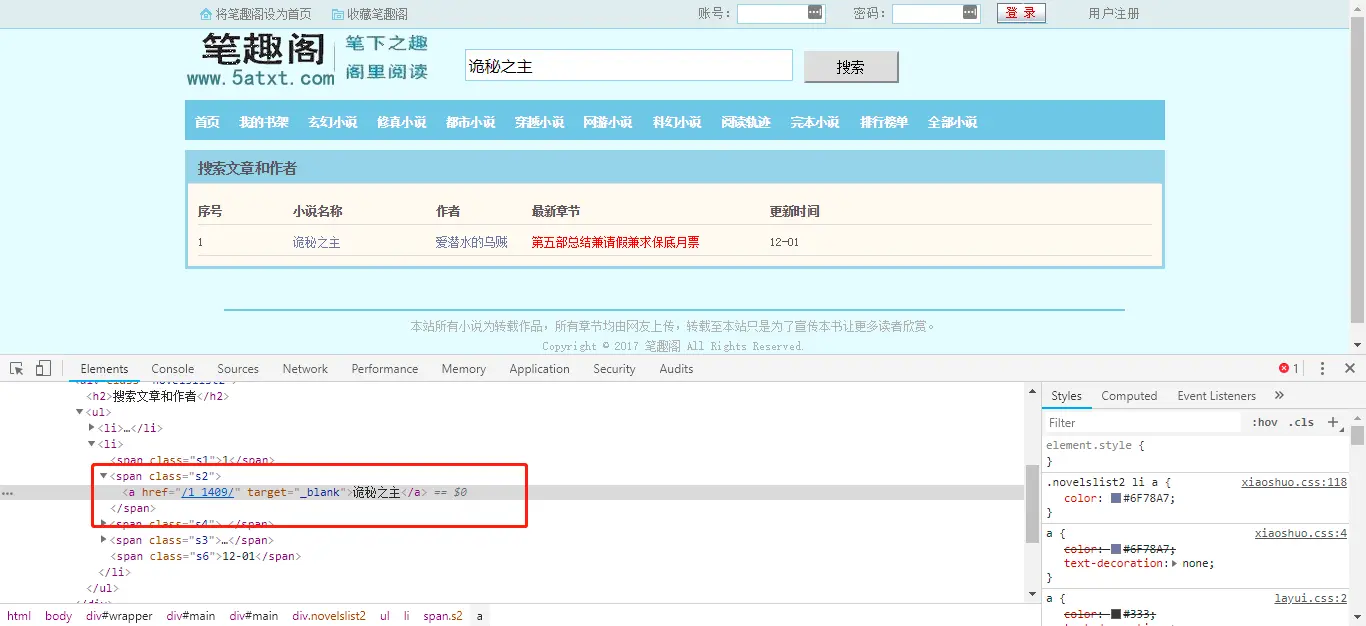Viewport: 1366px width, 626px height.
Task: Click the 登录 login button
Action: click(x=1021, y=13)
